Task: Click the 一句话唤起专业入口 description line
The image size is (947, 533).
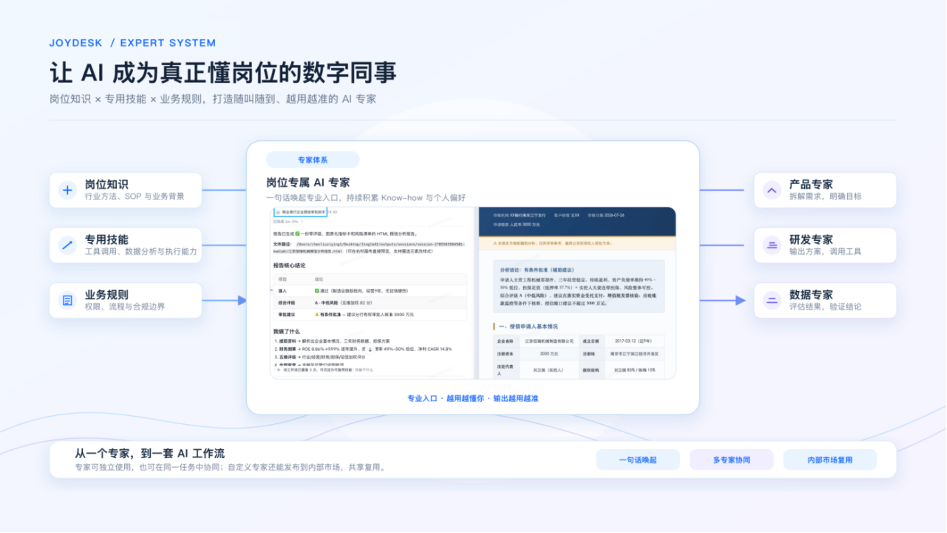Action: pos(366,197)
